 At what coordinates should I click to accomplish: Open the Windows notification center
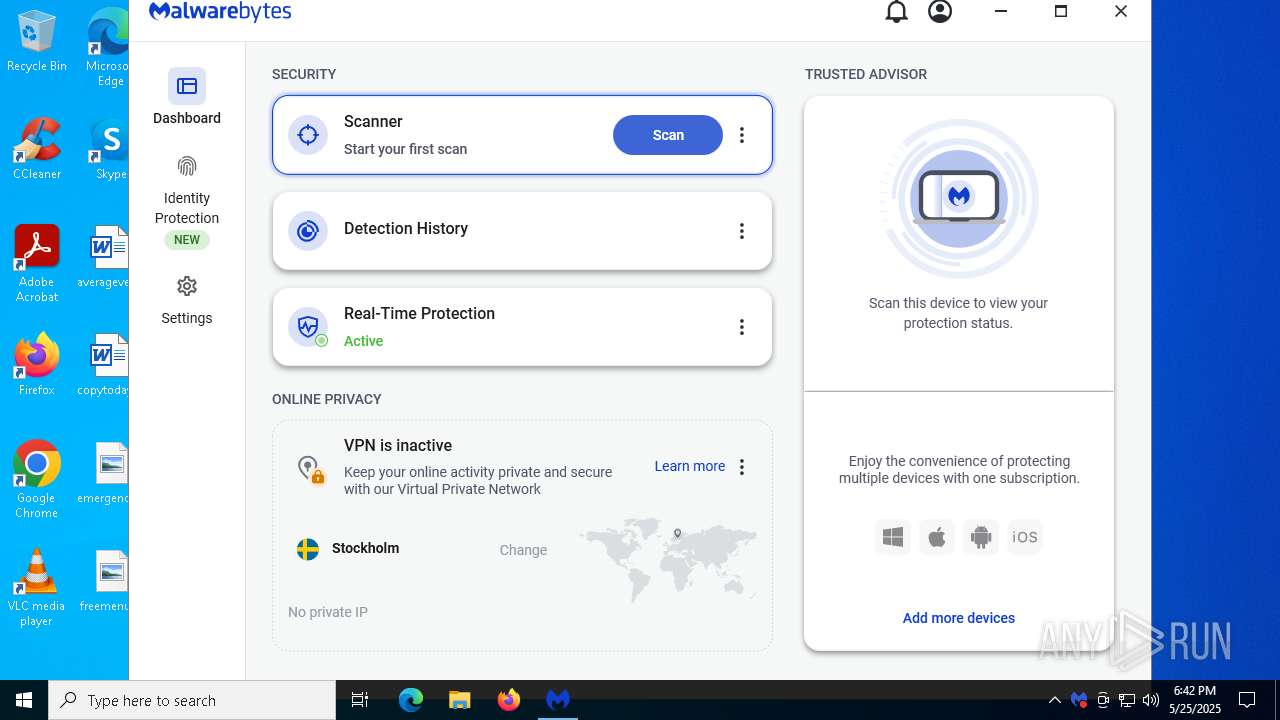(1247, 700)
